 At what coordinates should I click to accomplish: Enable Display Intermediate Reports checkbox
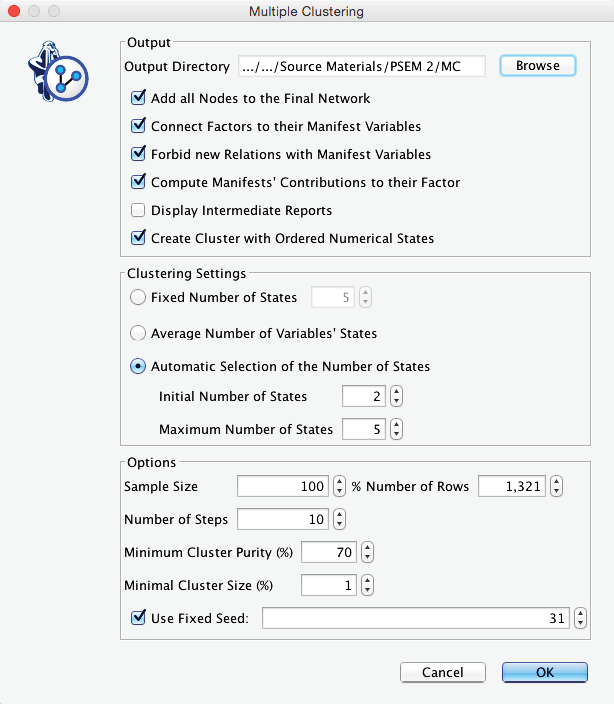click(x=139, y=211)
